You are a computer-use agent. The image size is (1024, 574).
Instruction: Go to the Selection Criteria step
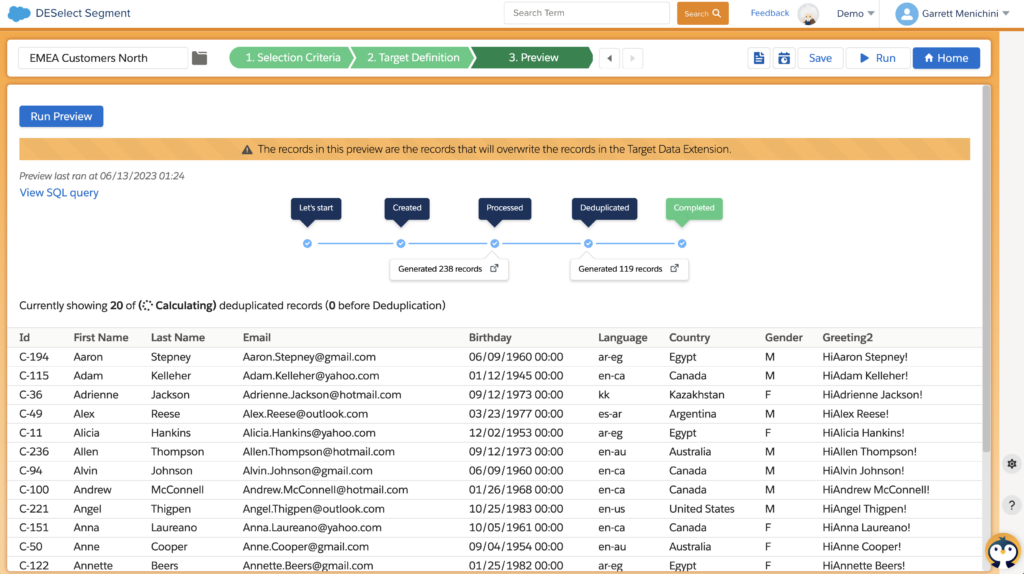coord(291,58)
